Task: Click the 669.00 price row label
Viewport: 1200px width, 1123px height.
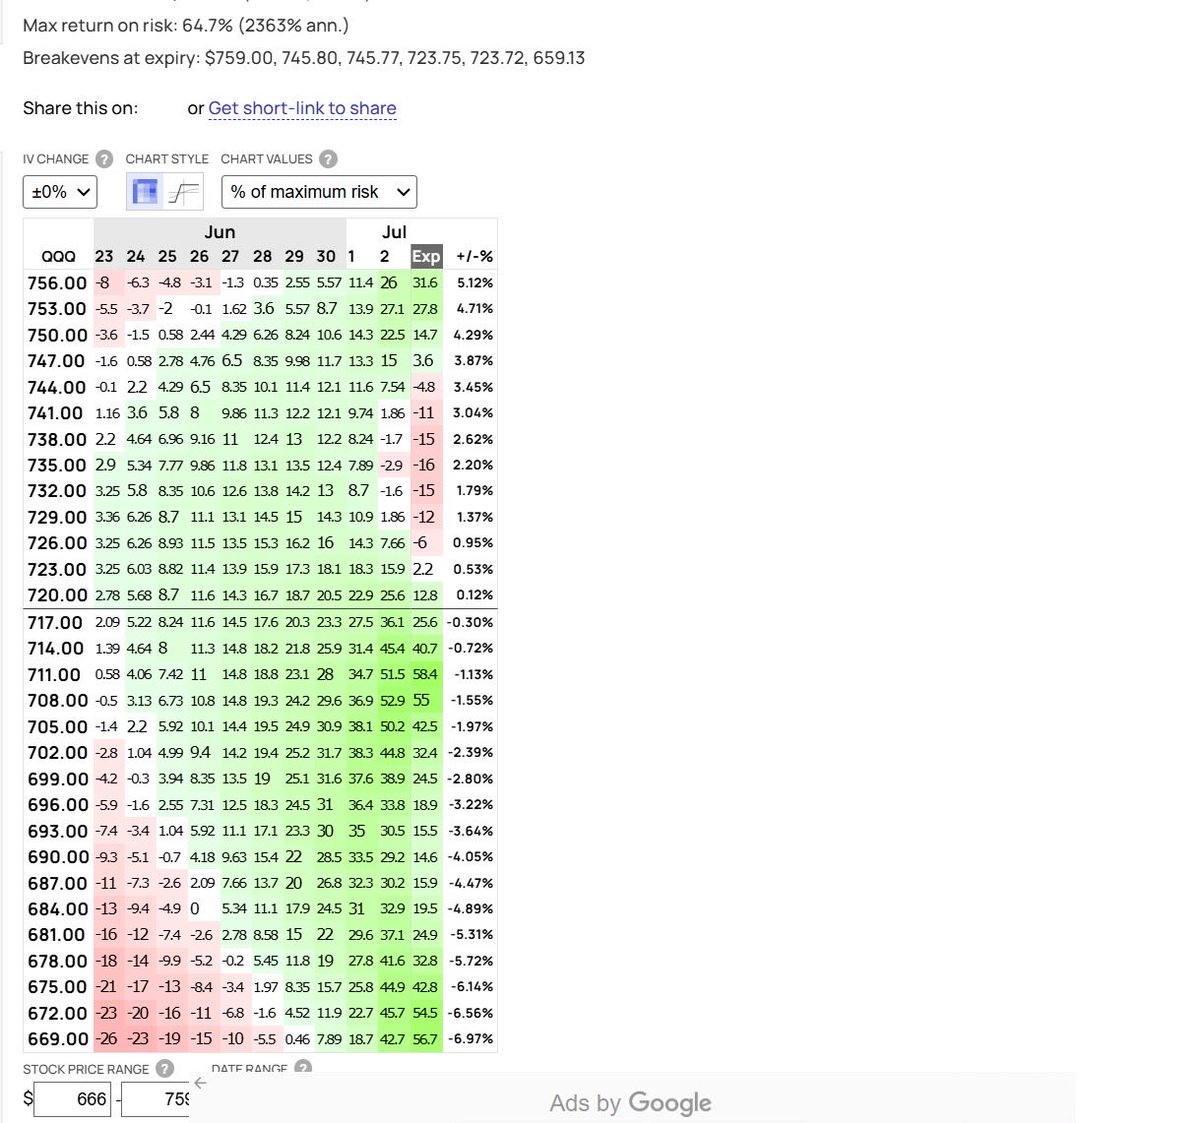Action: coord(57,1039)
